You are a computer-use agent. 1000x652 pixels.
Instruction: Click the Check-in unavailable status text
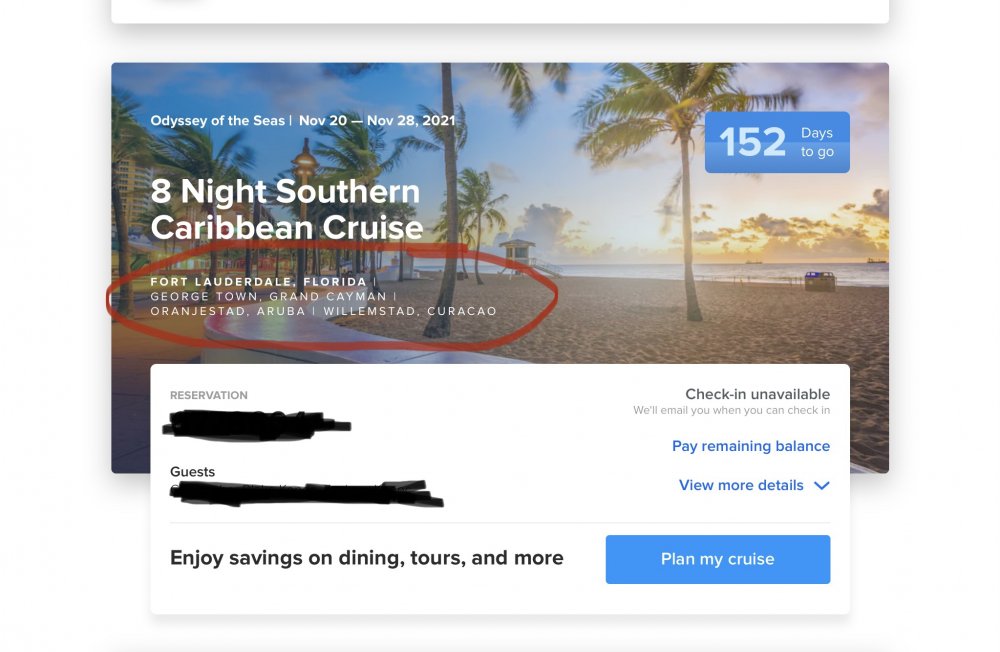click(x=758, y=394)
